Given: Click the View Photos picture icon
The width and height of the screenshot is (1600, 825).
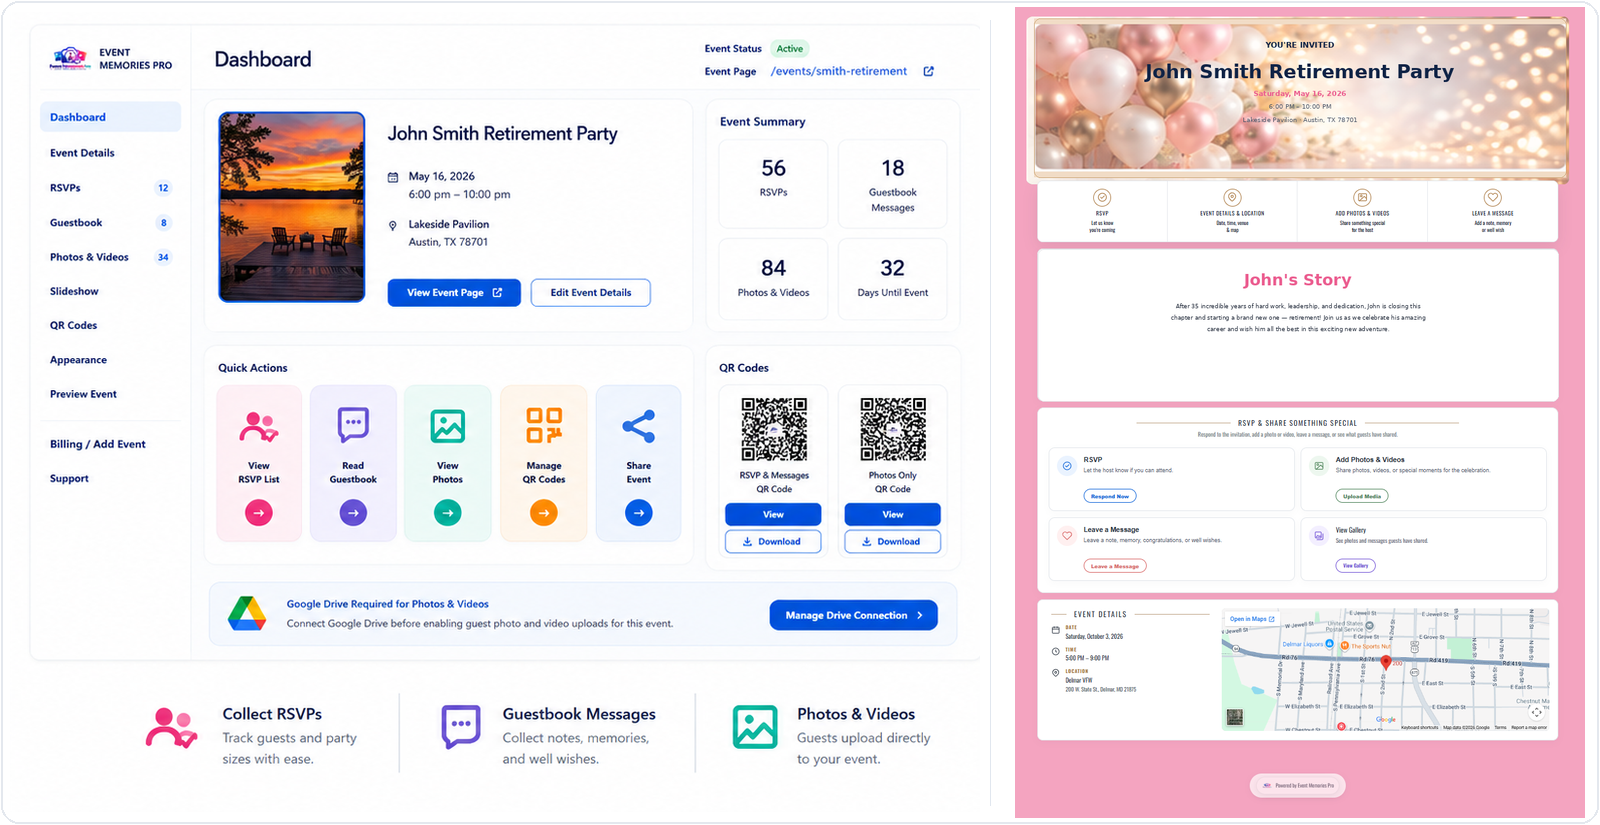Looking at the screenshot, I should coord(448,426).
